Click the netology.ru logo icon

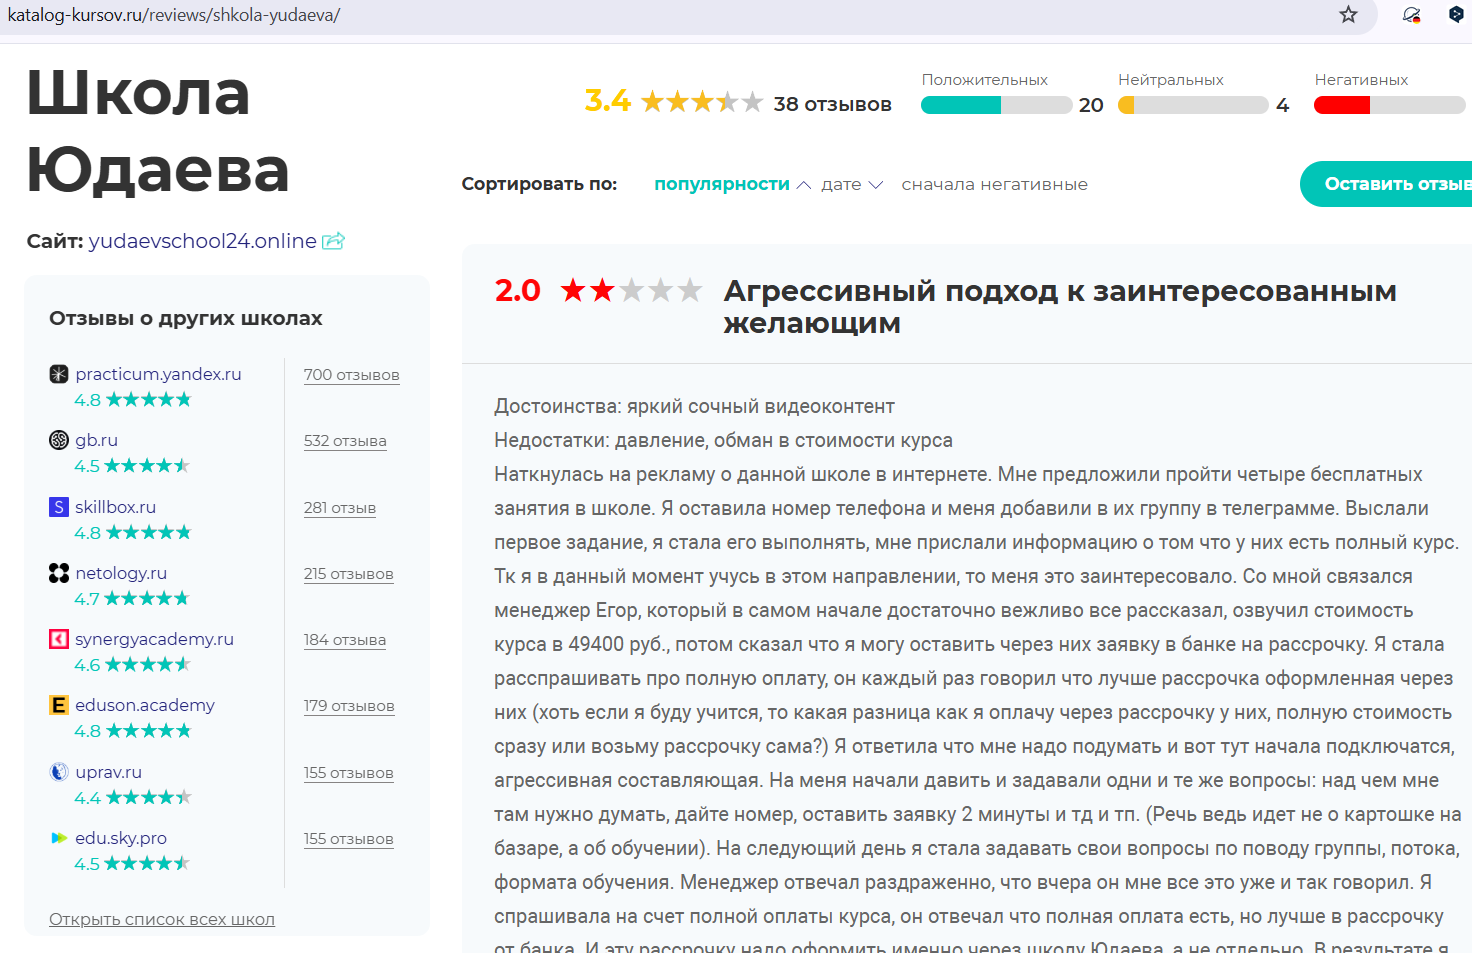point(59,573)
